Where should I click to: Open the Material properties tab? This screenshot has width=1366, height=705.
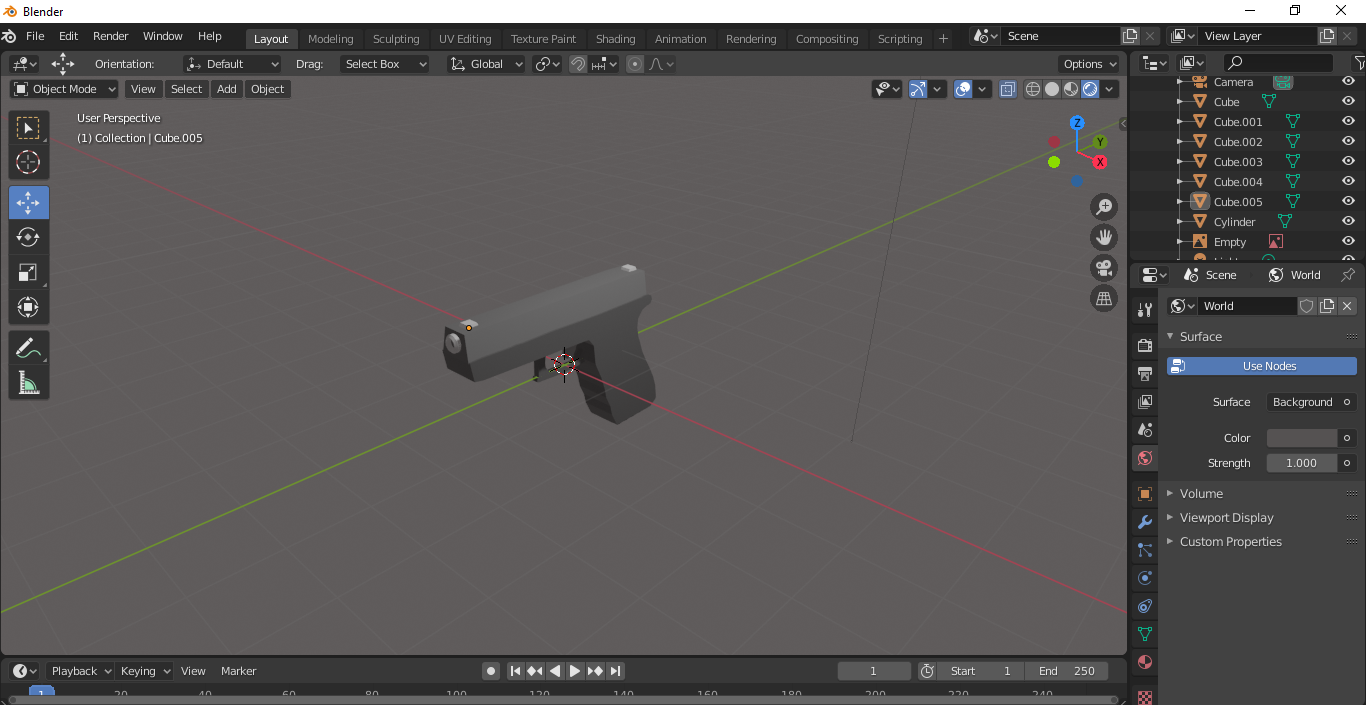[1145, 662]
